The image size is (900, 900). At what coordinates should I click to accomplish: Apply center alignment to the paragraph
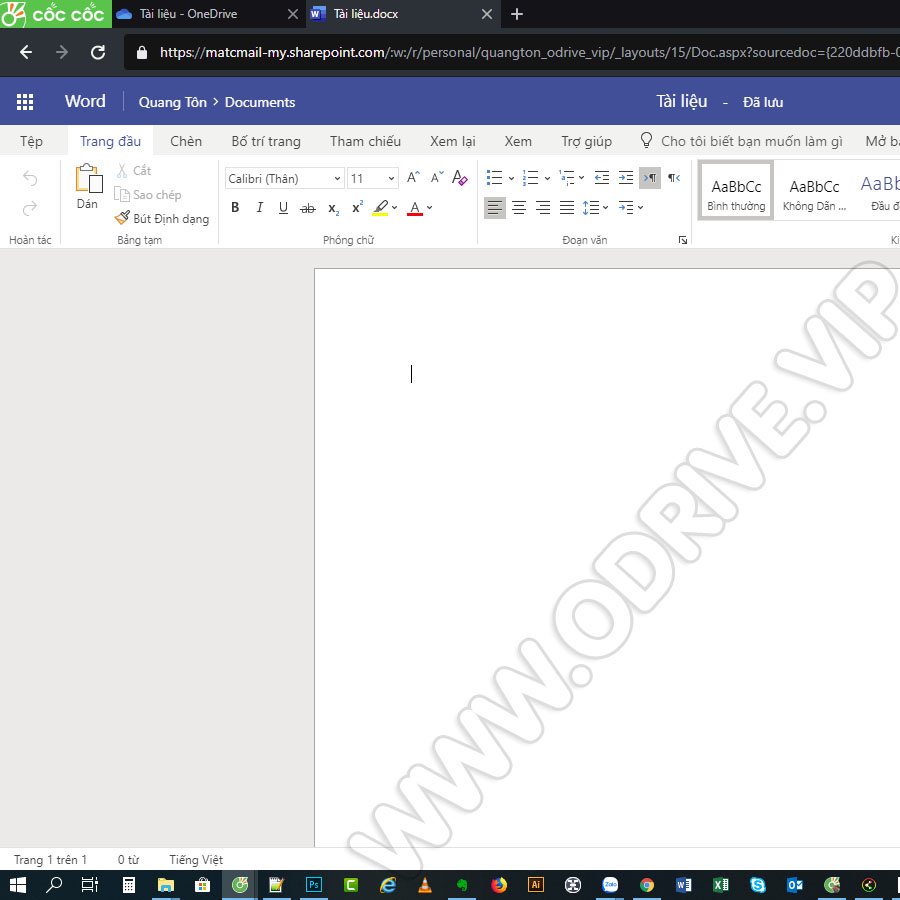point(518,207)
